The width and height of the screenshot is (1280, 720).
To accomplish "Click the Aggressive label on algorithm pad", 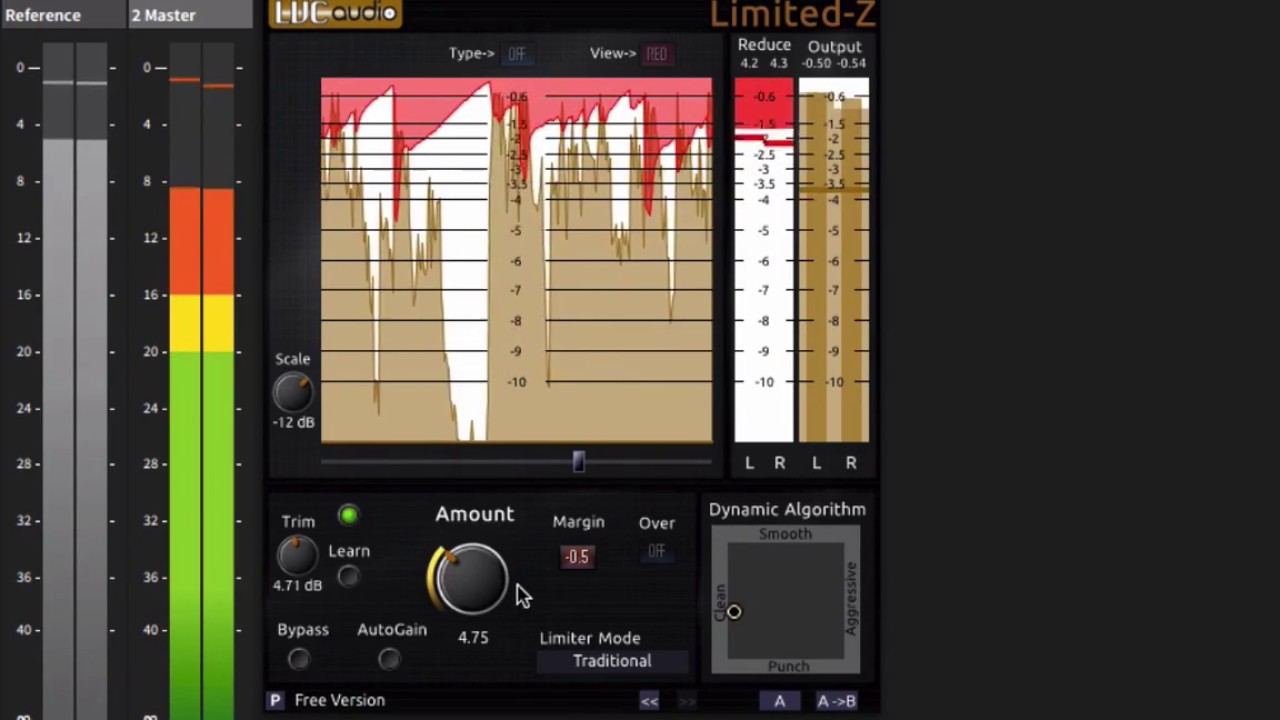I will click(x=851, y=598).
